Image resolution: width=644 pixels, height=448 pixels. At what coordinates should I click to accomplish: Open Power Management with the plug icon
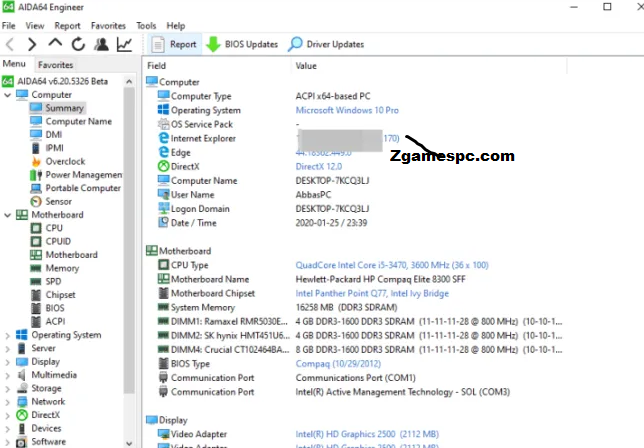(x=36, y=175)
